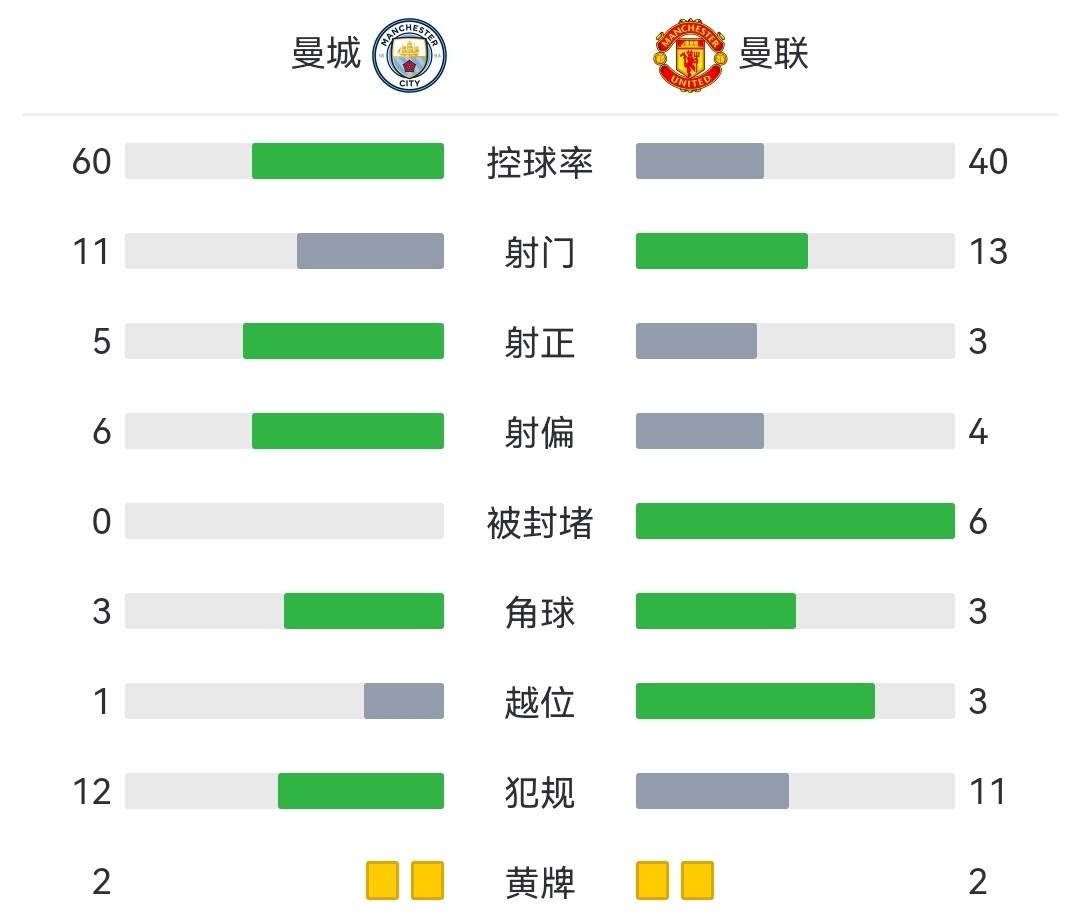
Task: Click the Manchester City club crest
Action: [410, 55]
